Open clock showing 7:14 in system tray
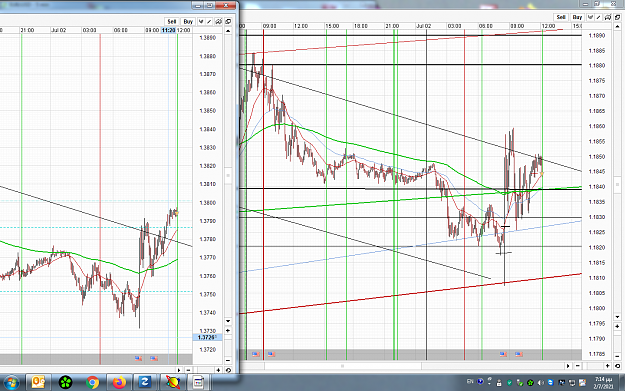The width and height of the screenshot is (625, 391). click(603, 383)
